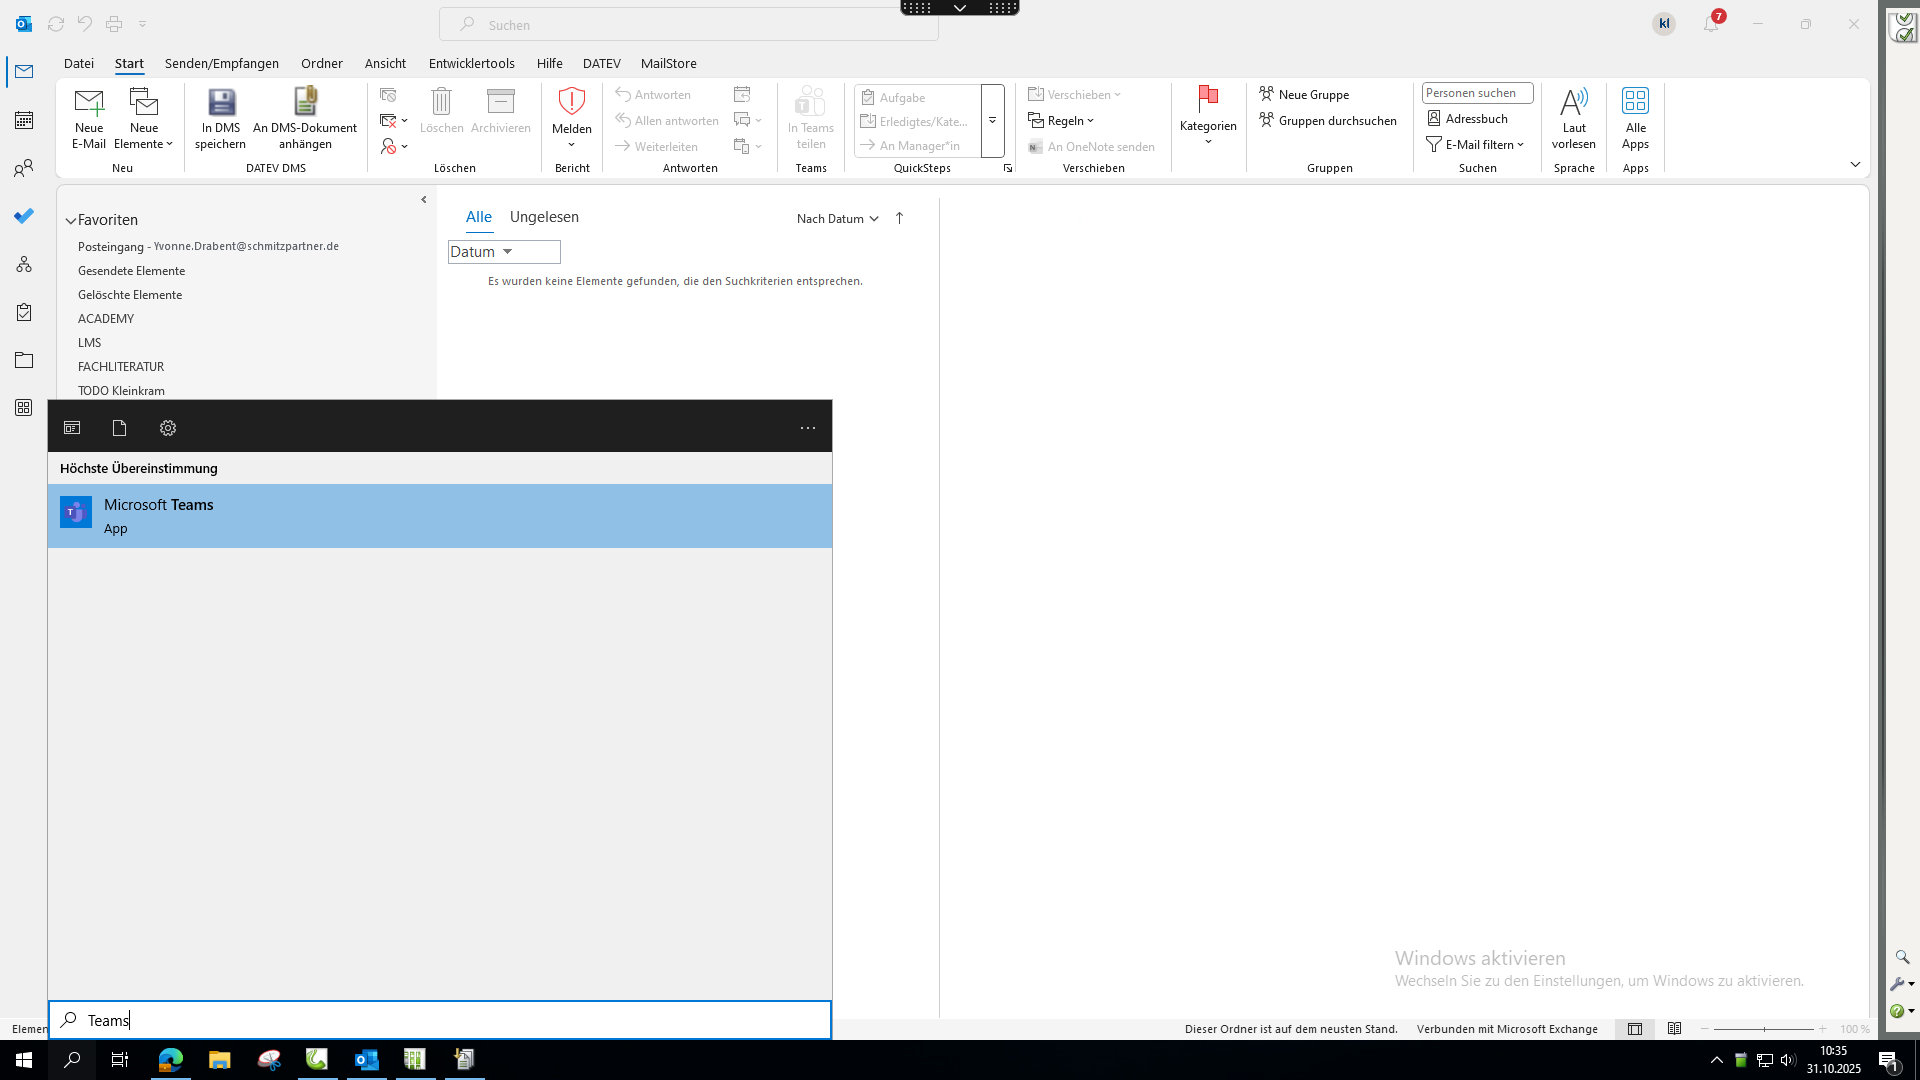Click the Neue E-Mail icon
Screen dimensions: 1920x1080
click(x=88, y=103)
